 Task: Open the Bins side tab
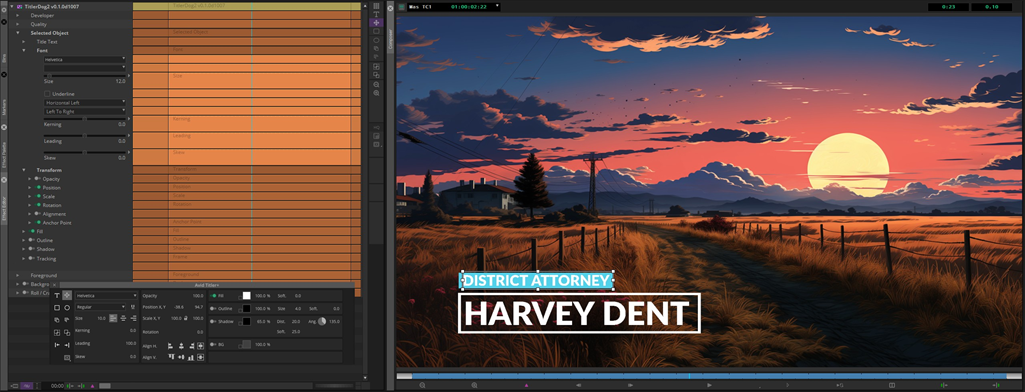4,57
